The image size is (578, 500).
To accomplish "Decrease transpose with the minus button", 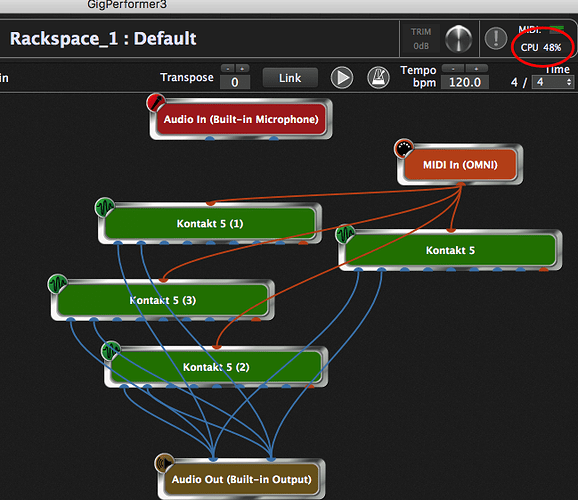I will pyautogui.click(x=227, y=68).
